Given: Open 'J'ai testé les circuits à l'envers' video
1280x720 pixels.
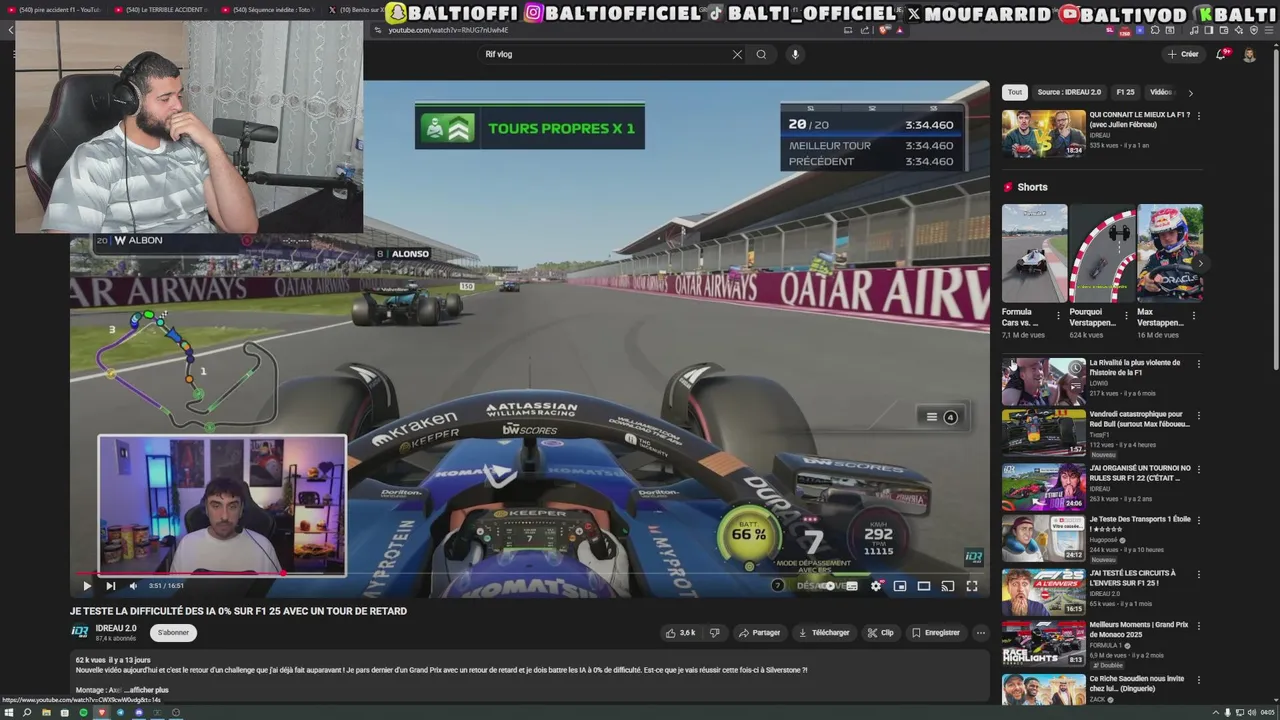Looking at the screenshot, I should (1043, 591).
